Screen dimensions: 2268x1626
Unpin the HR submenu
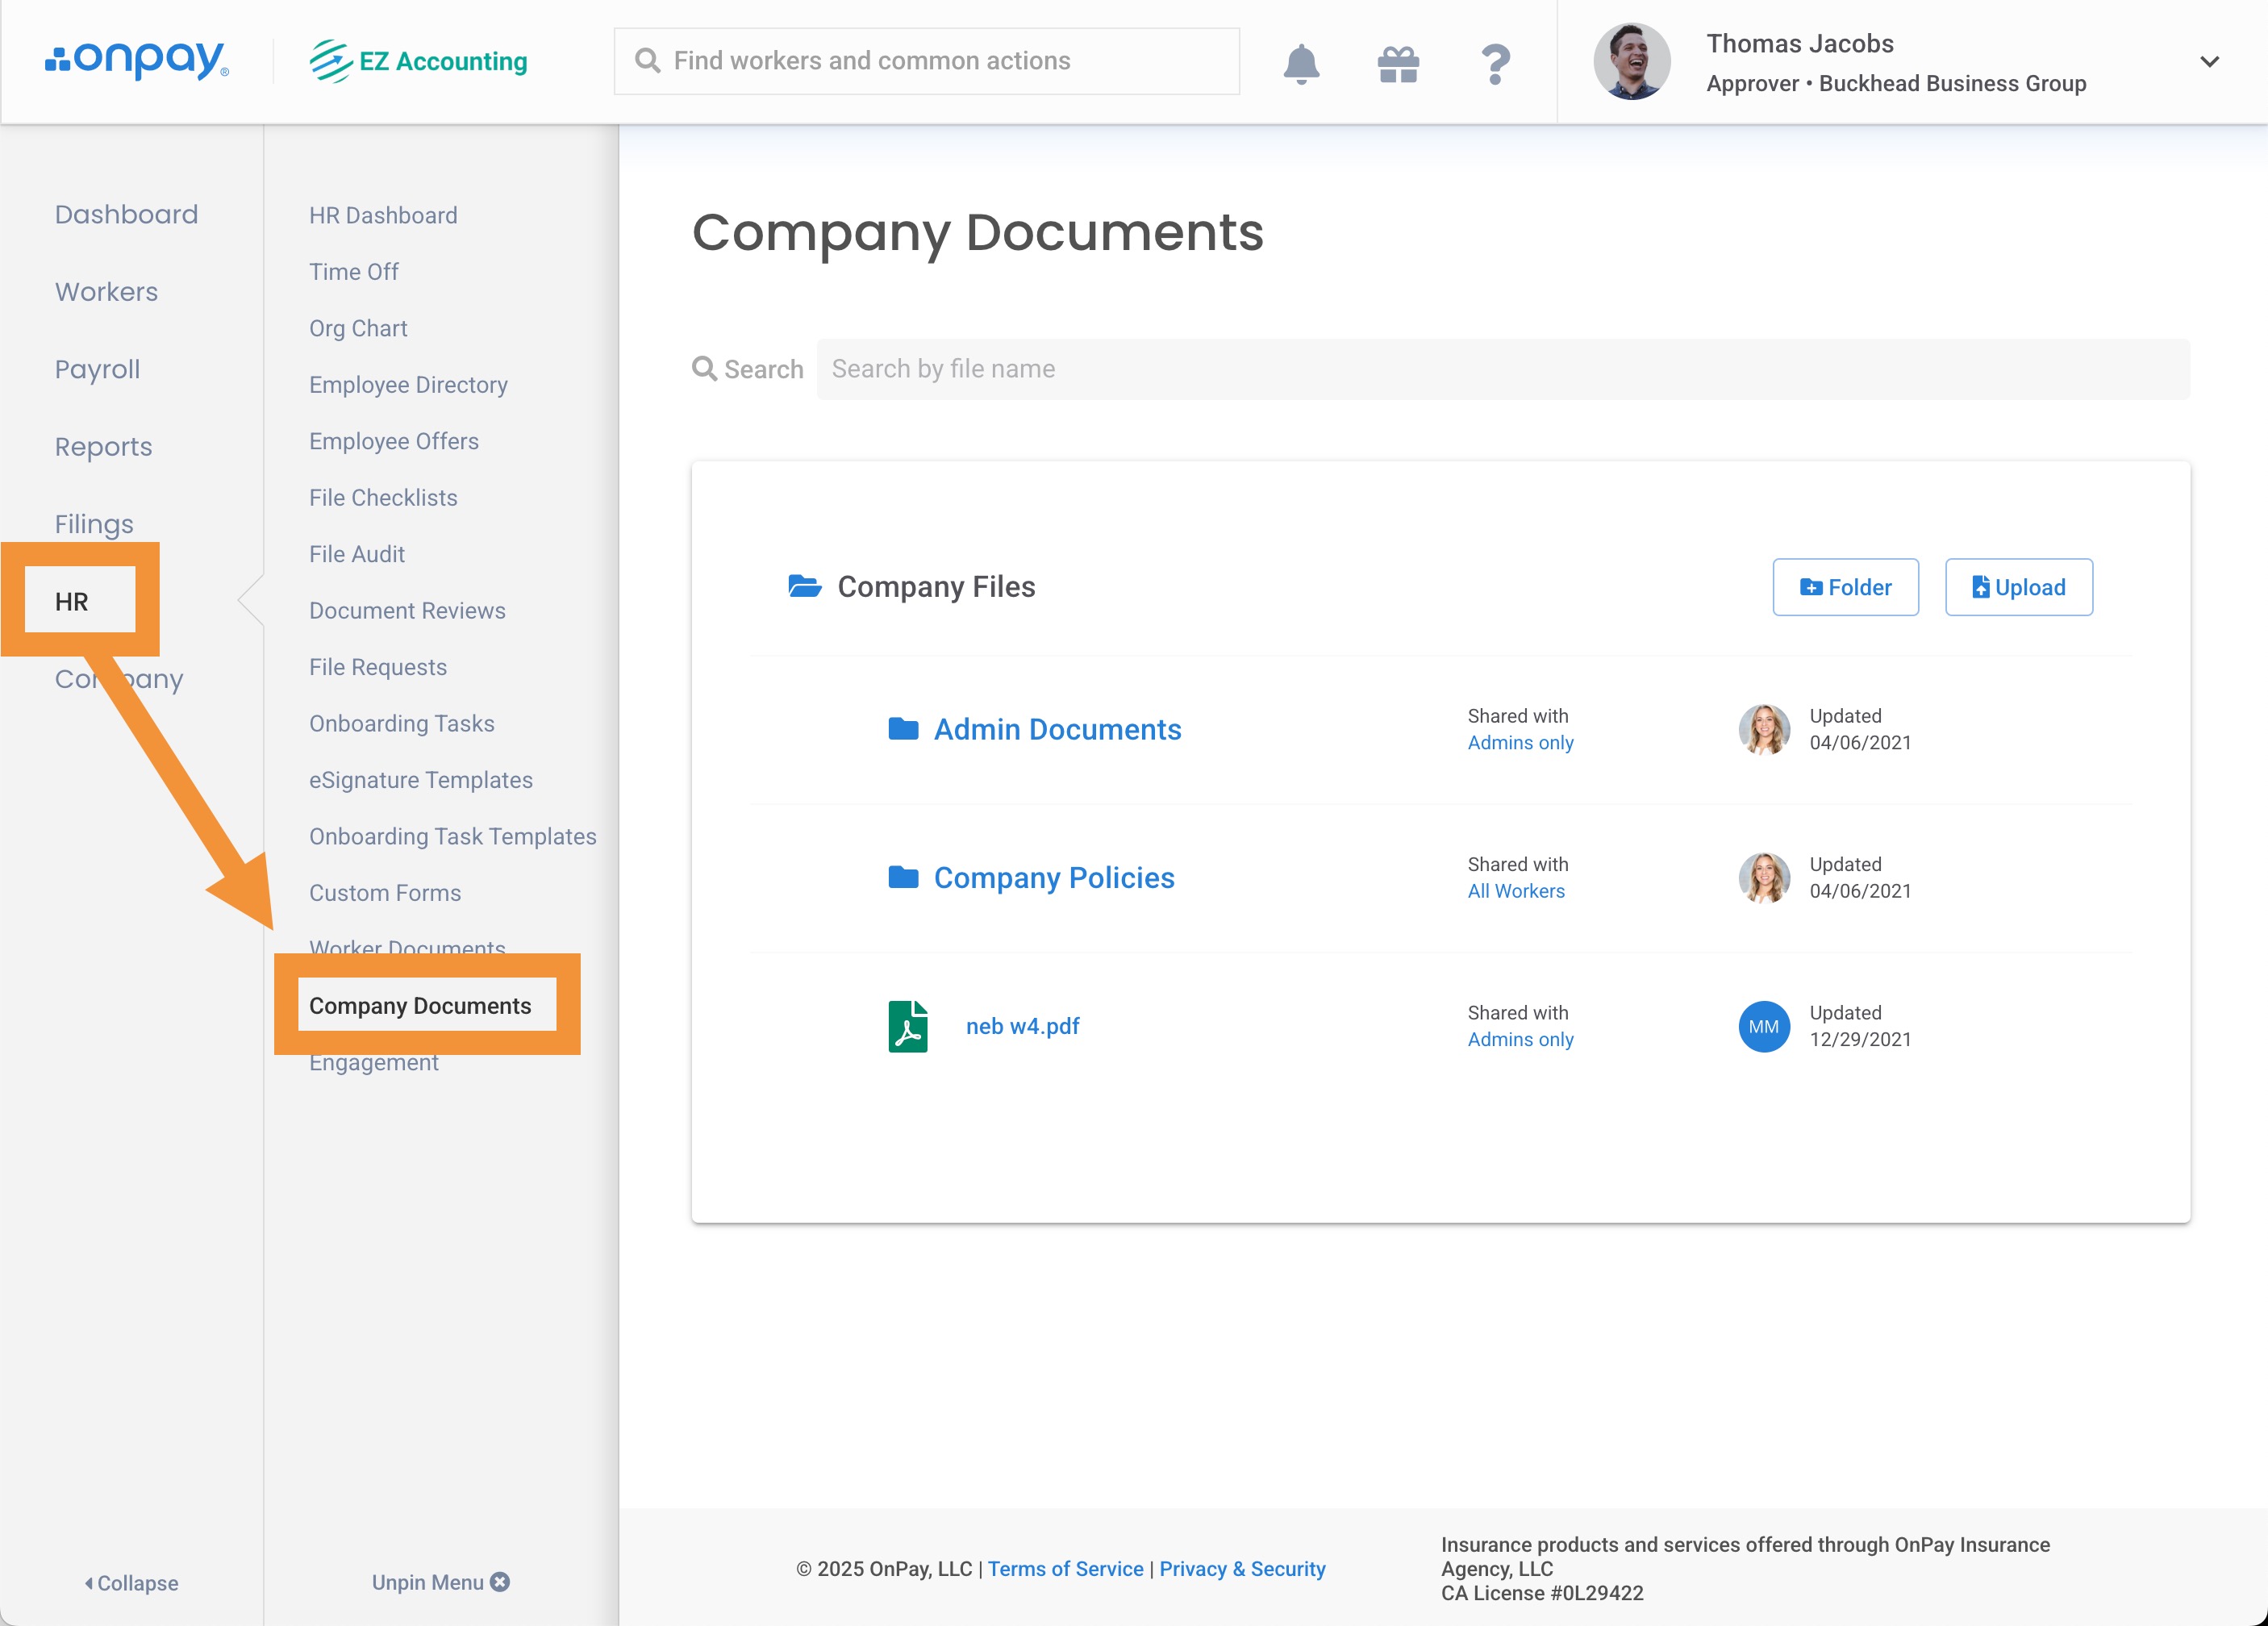(x=441, y=1582)
